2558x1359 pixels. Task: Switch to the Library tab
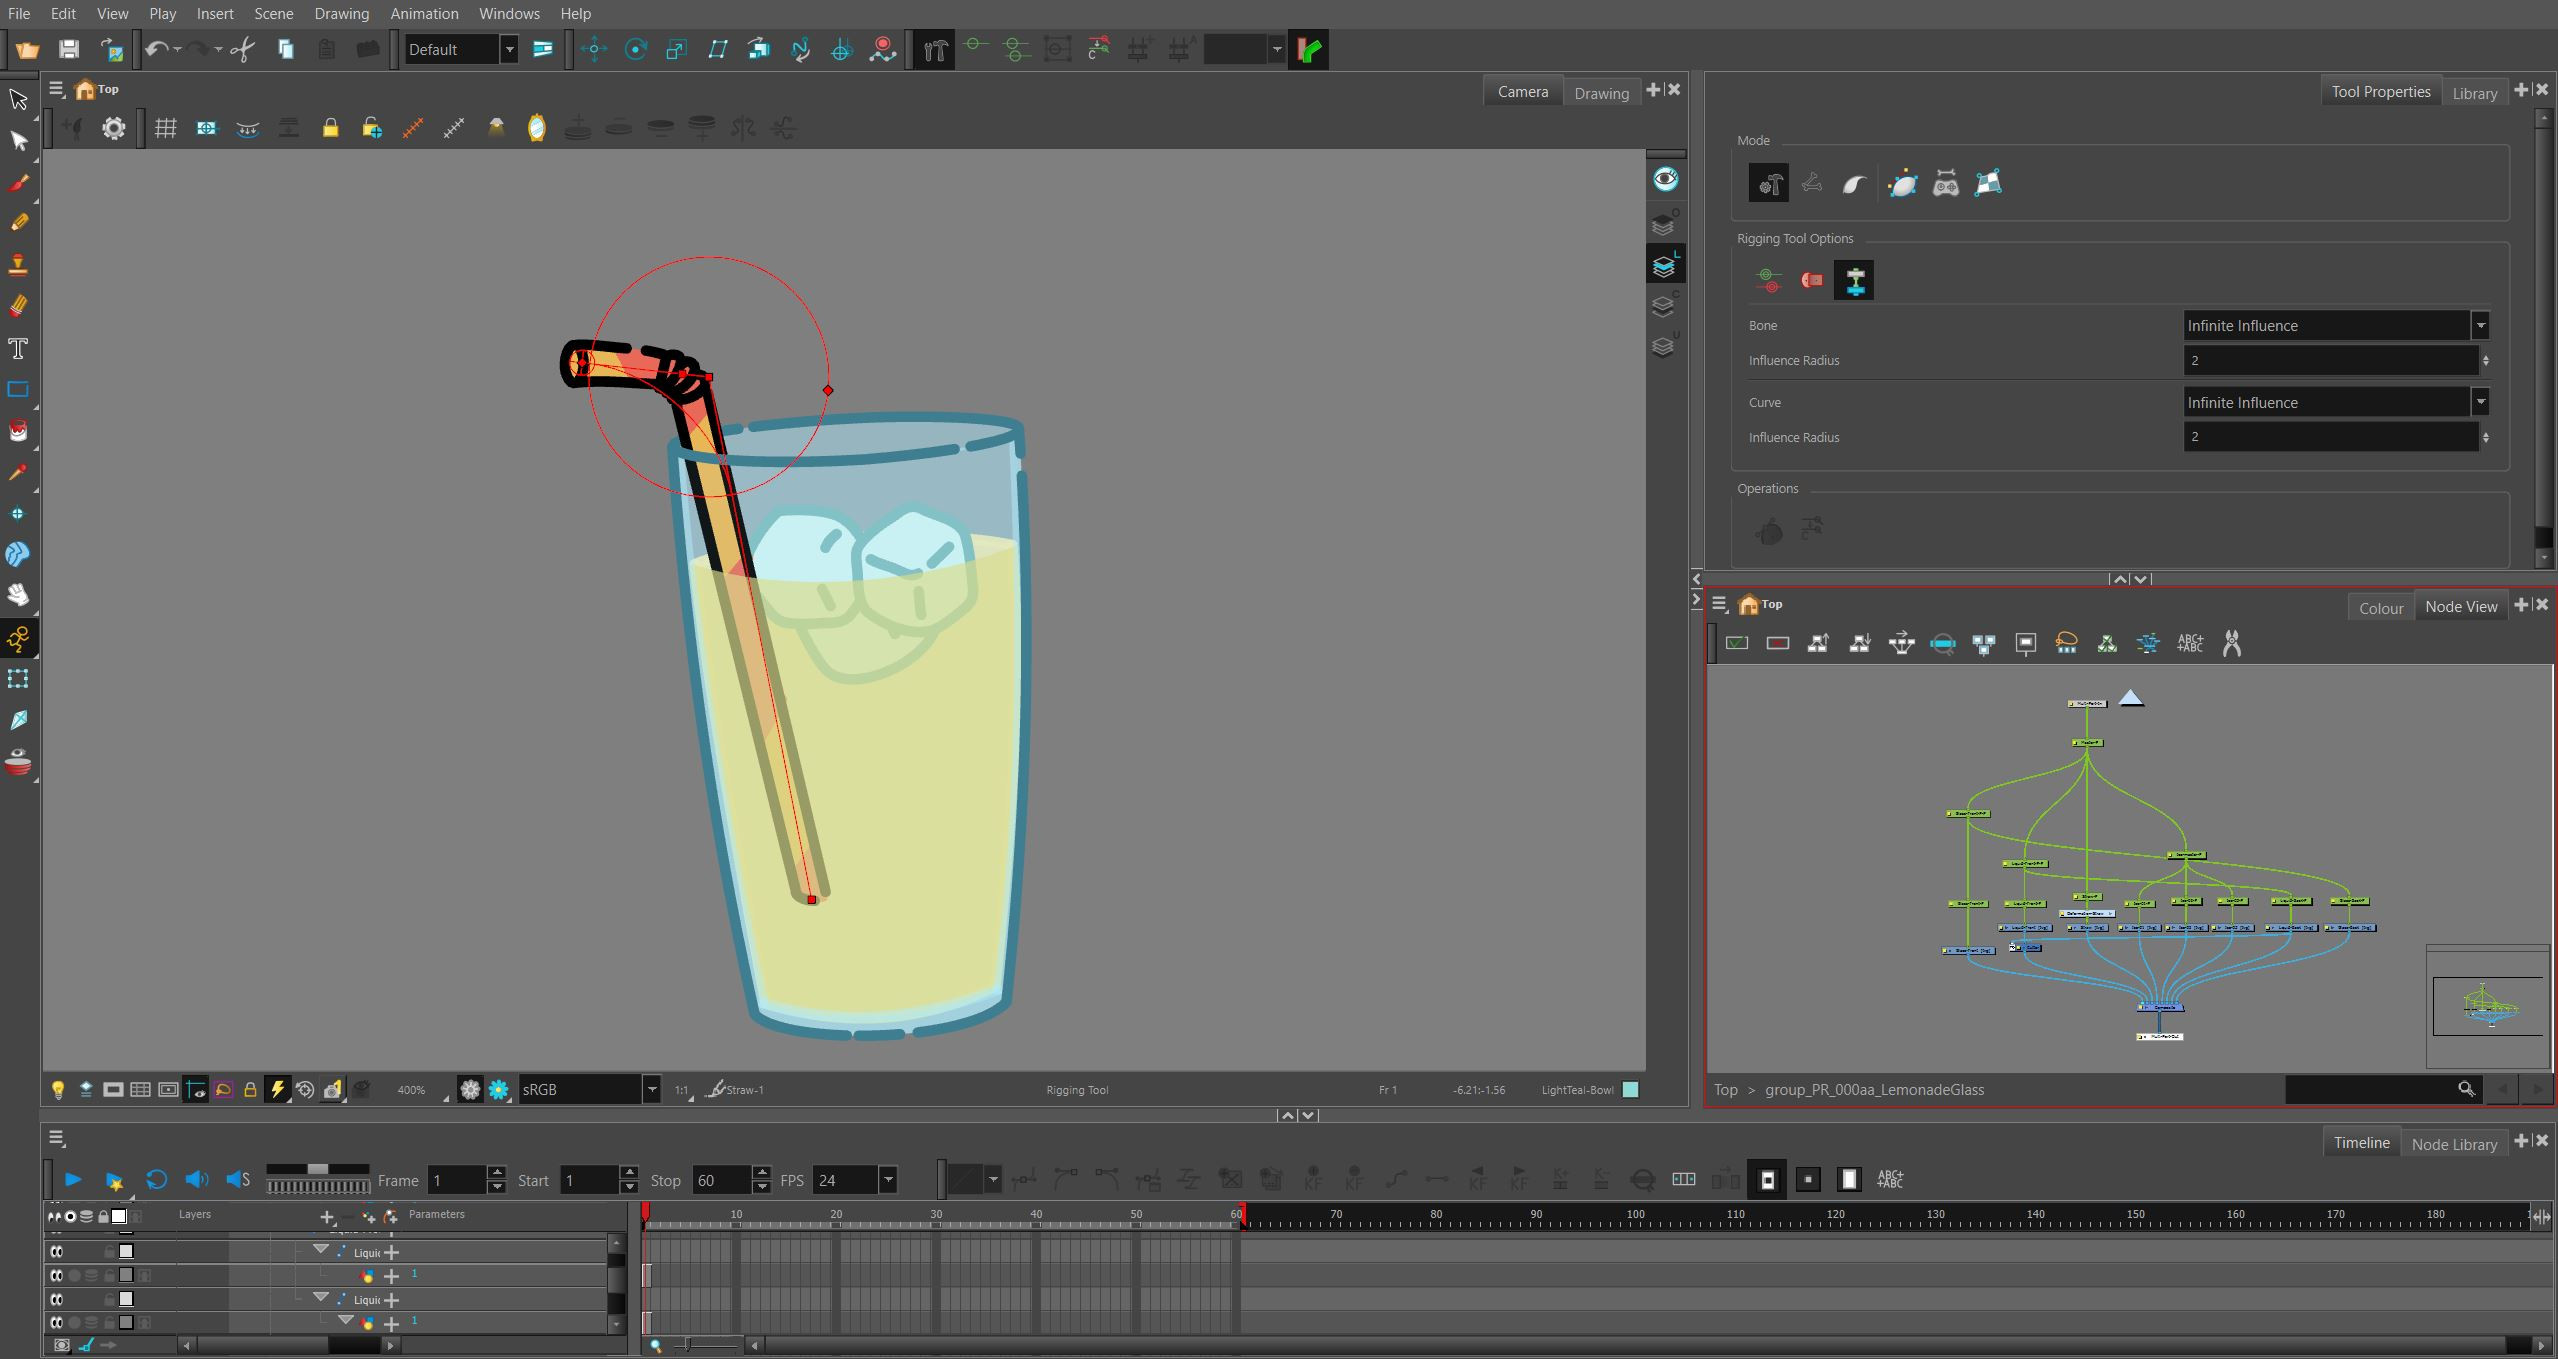tap(2474, 93)
